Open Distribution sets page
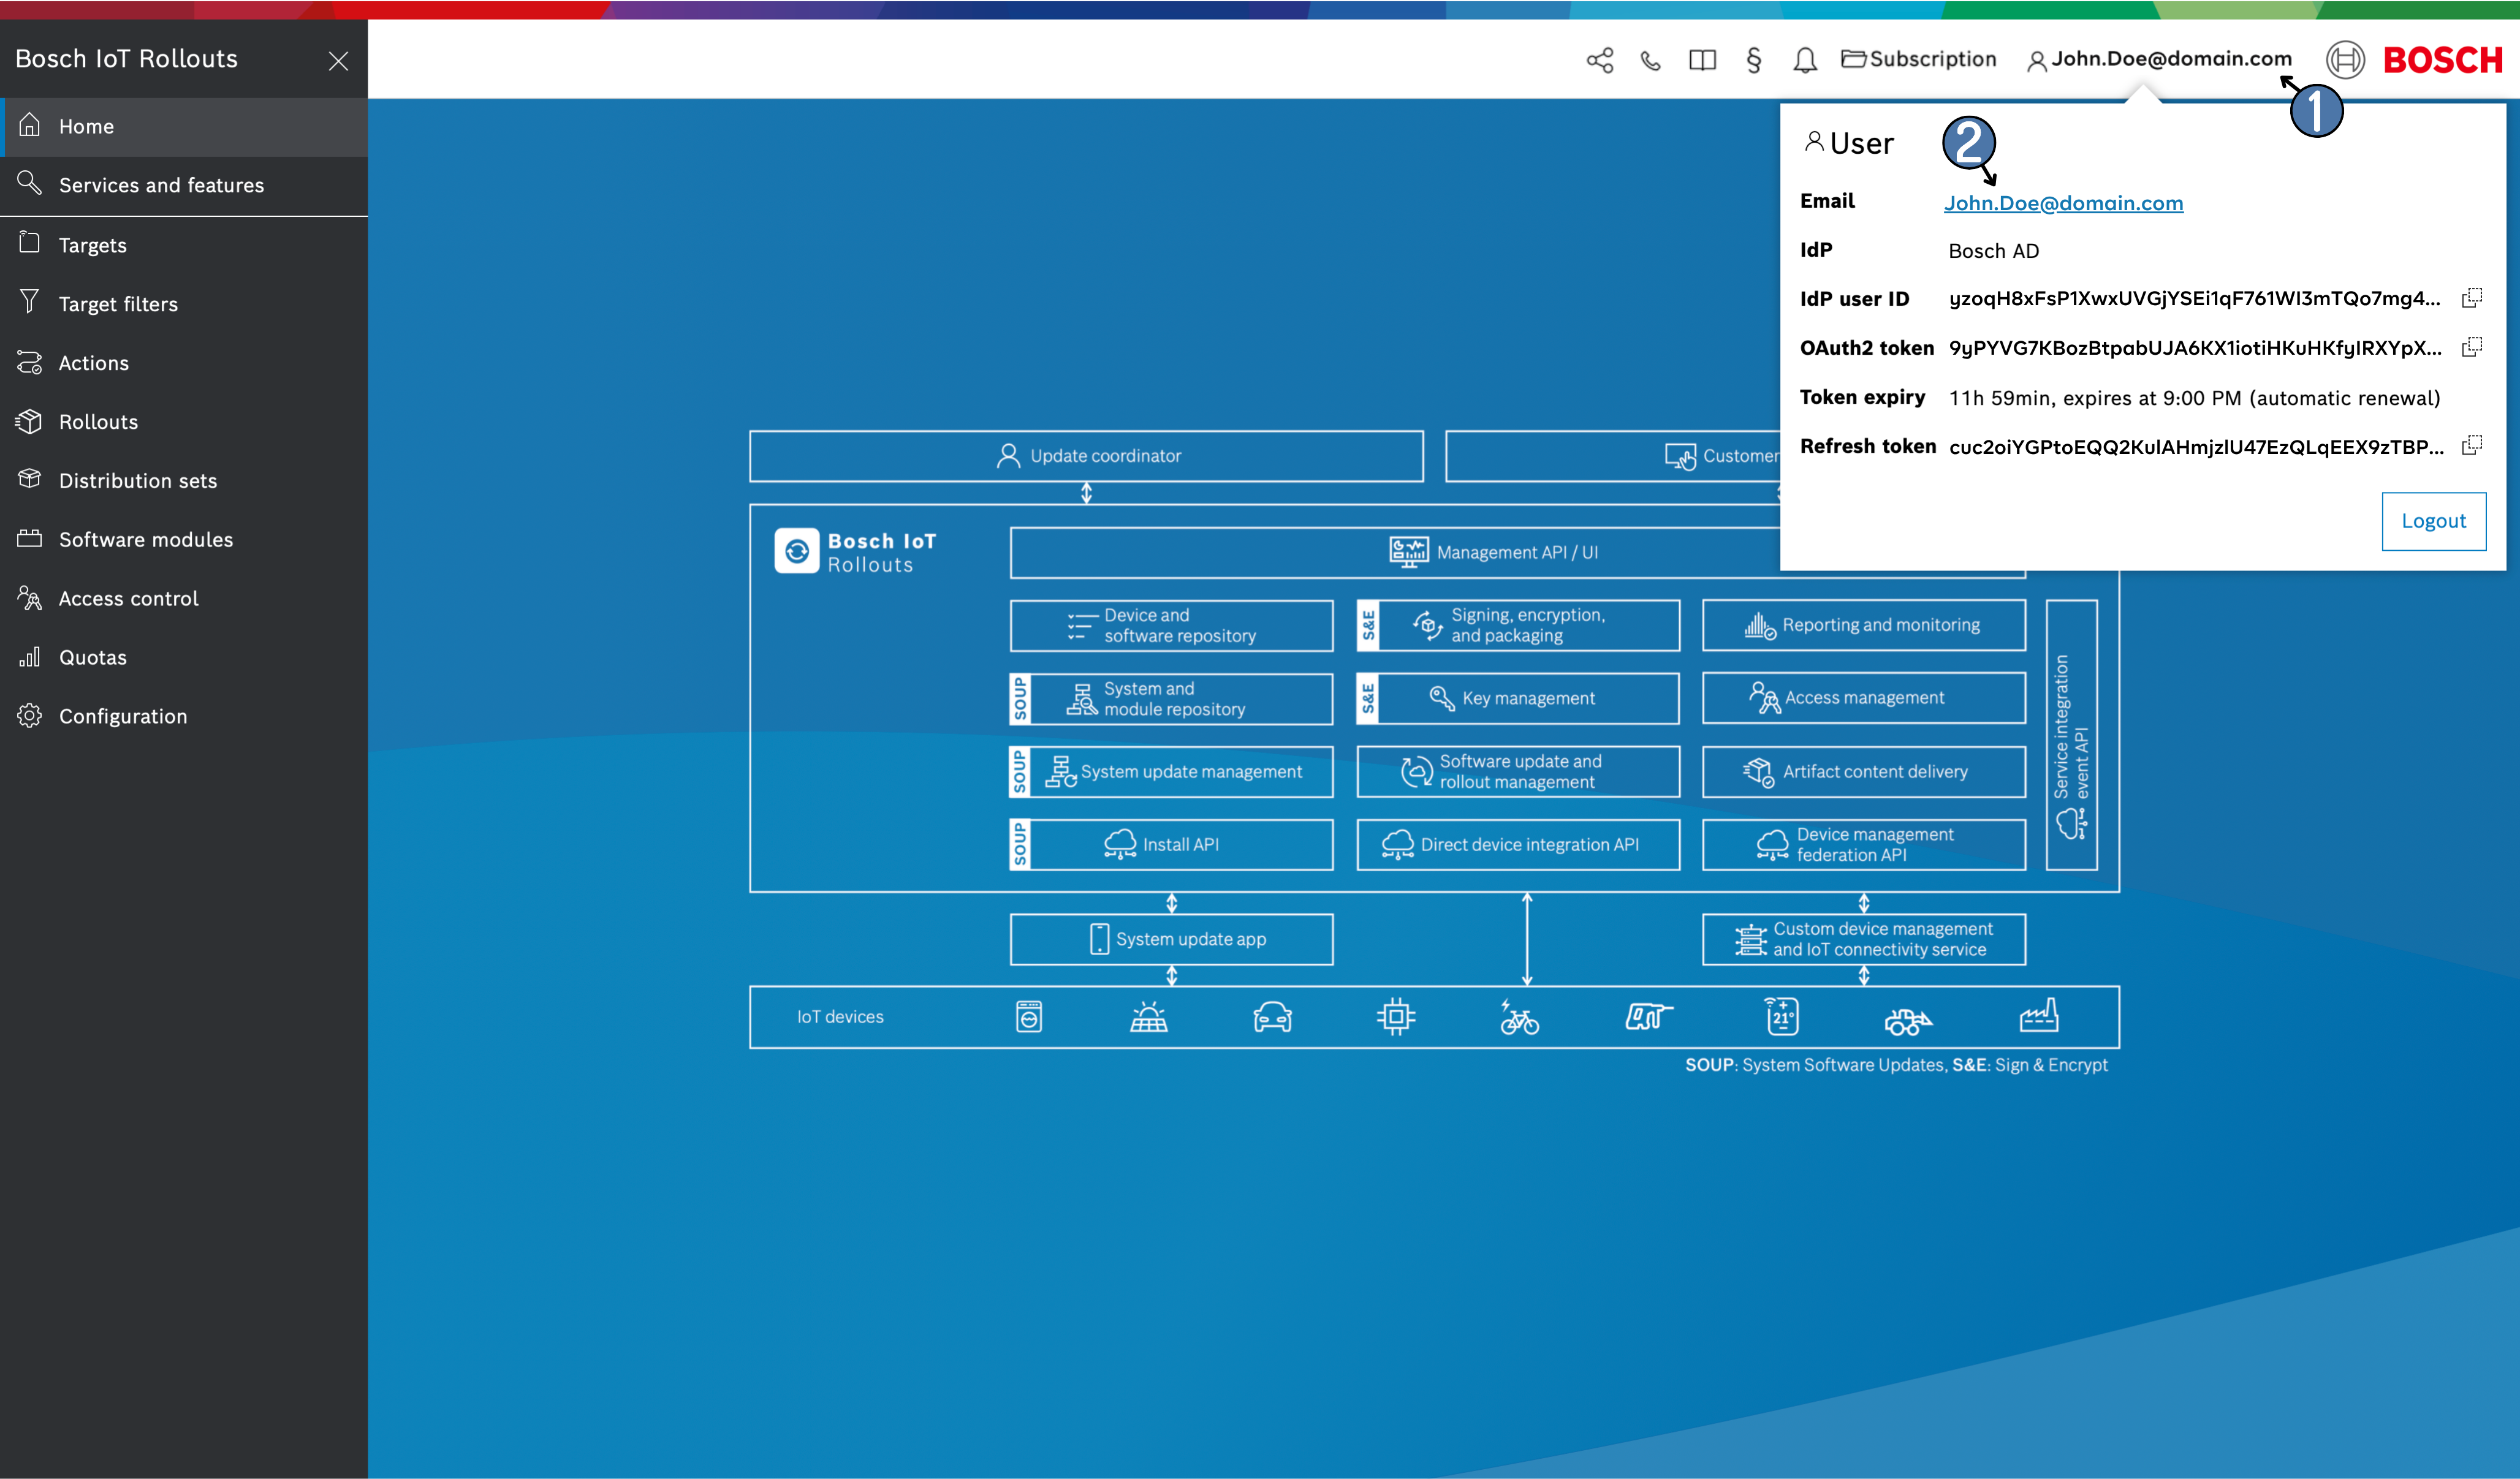This screenshot has height=1479, width=2520. click(x=137, y=481)
